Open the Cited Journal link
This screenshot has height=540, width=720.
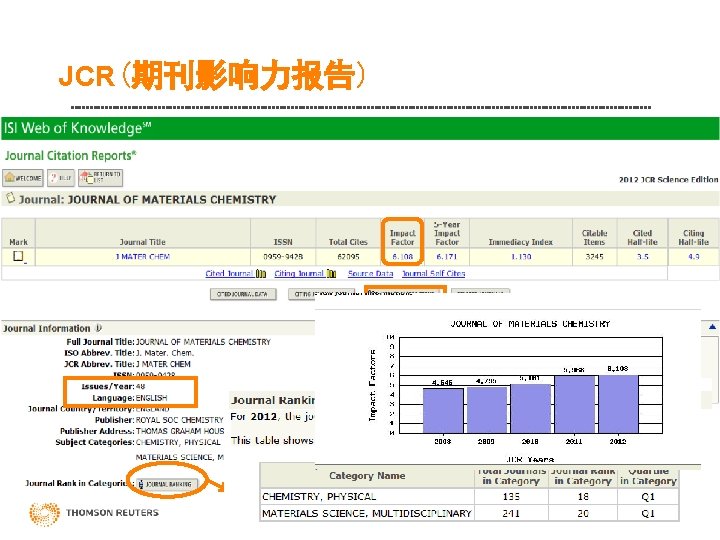[x=229, y=274]
